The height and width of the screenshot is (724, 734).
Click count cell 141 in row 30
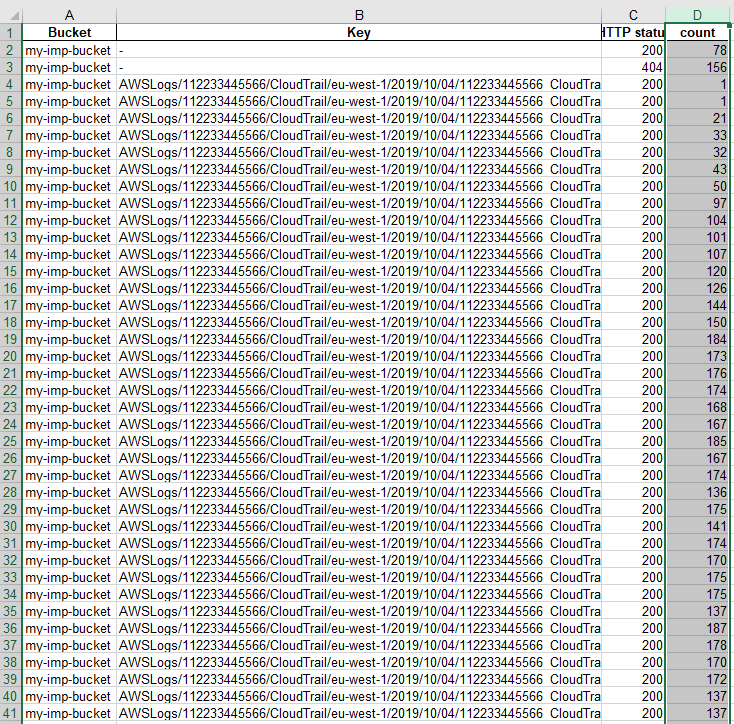(697, 526)
